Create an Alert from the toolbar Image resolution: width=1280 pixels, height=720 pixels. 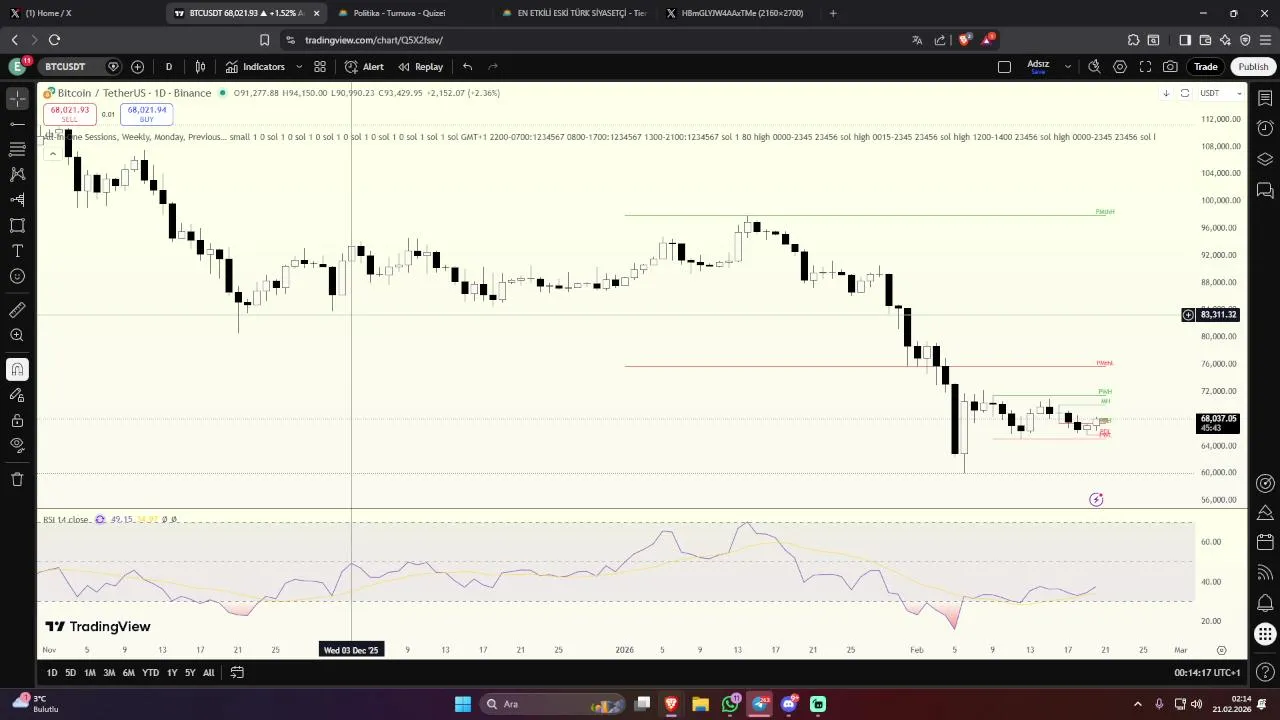point(364,67)
